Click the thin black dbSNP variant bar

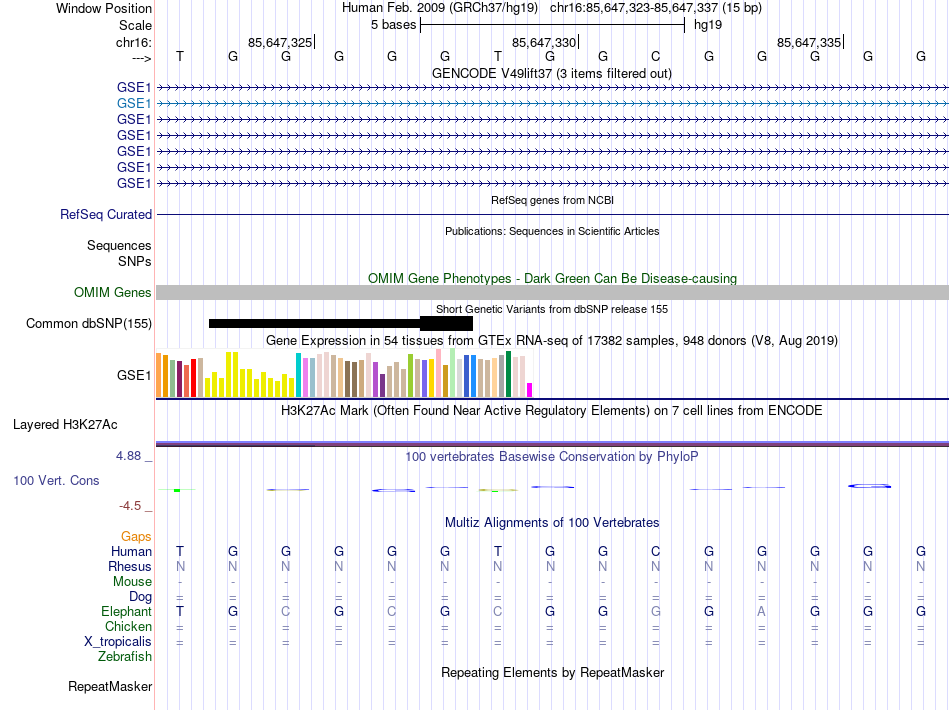[314, 323]
